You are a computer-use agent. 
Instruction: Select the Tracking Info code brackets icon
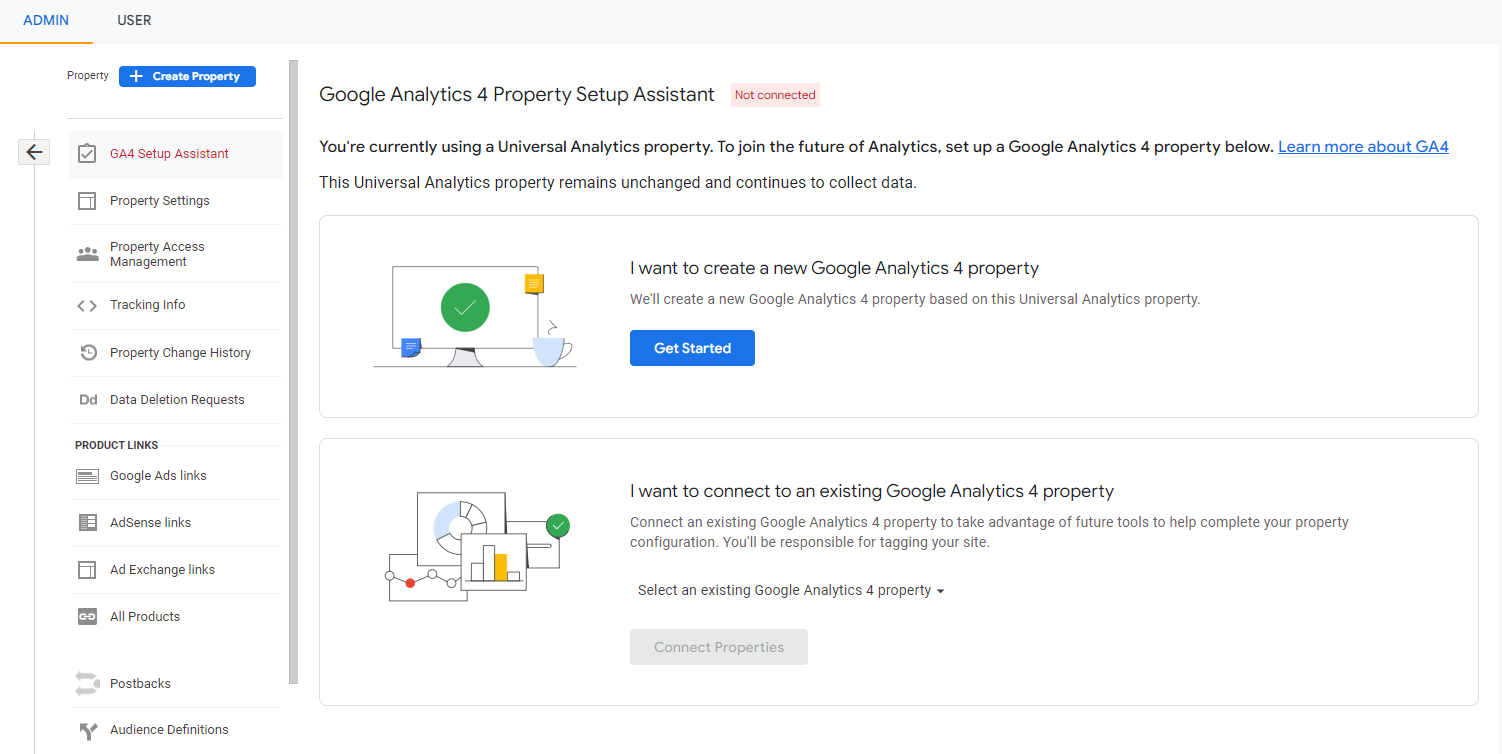pos(87,304)
